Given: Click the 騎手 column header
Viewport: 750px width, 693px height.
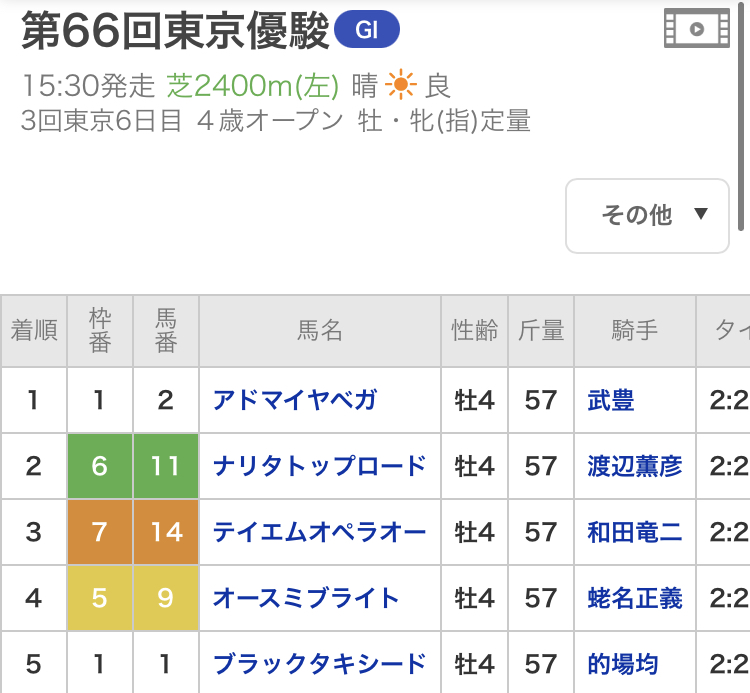Looking at the screenshot, I should [635, 331].
